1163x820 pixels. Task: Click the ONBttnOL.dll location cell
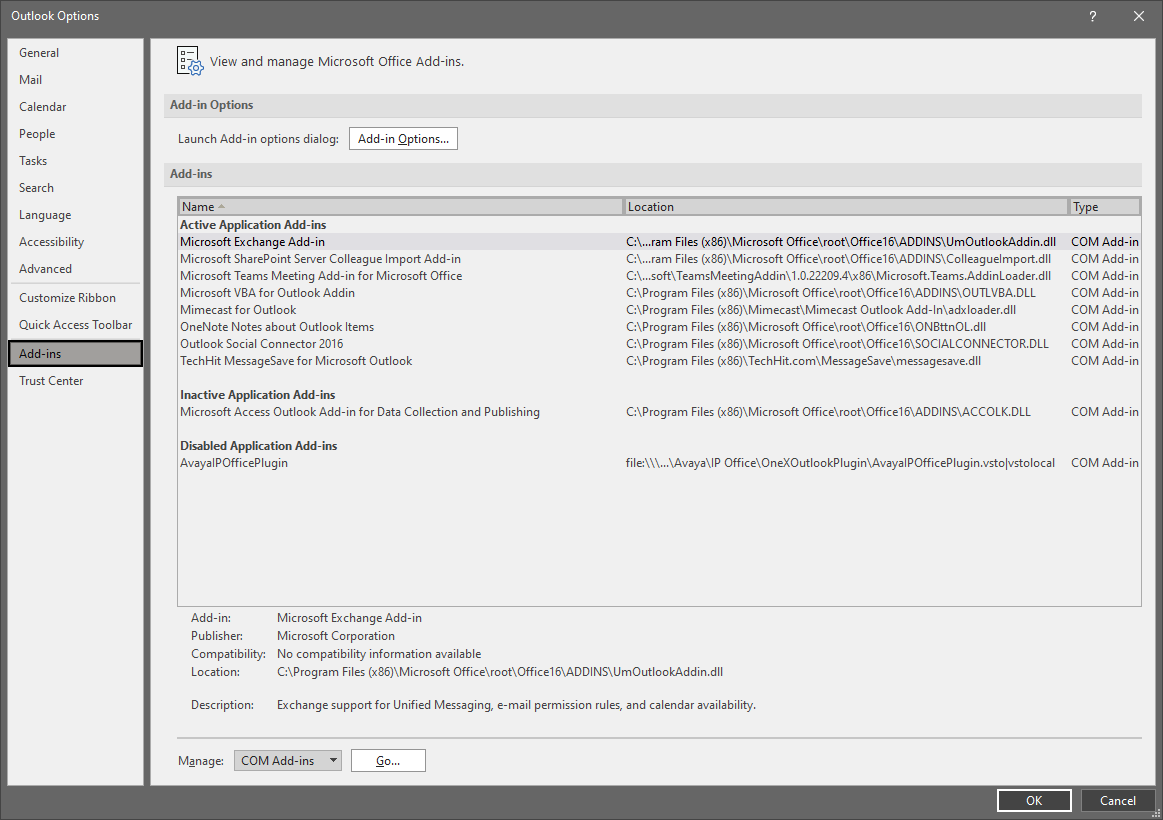[805, 327]
